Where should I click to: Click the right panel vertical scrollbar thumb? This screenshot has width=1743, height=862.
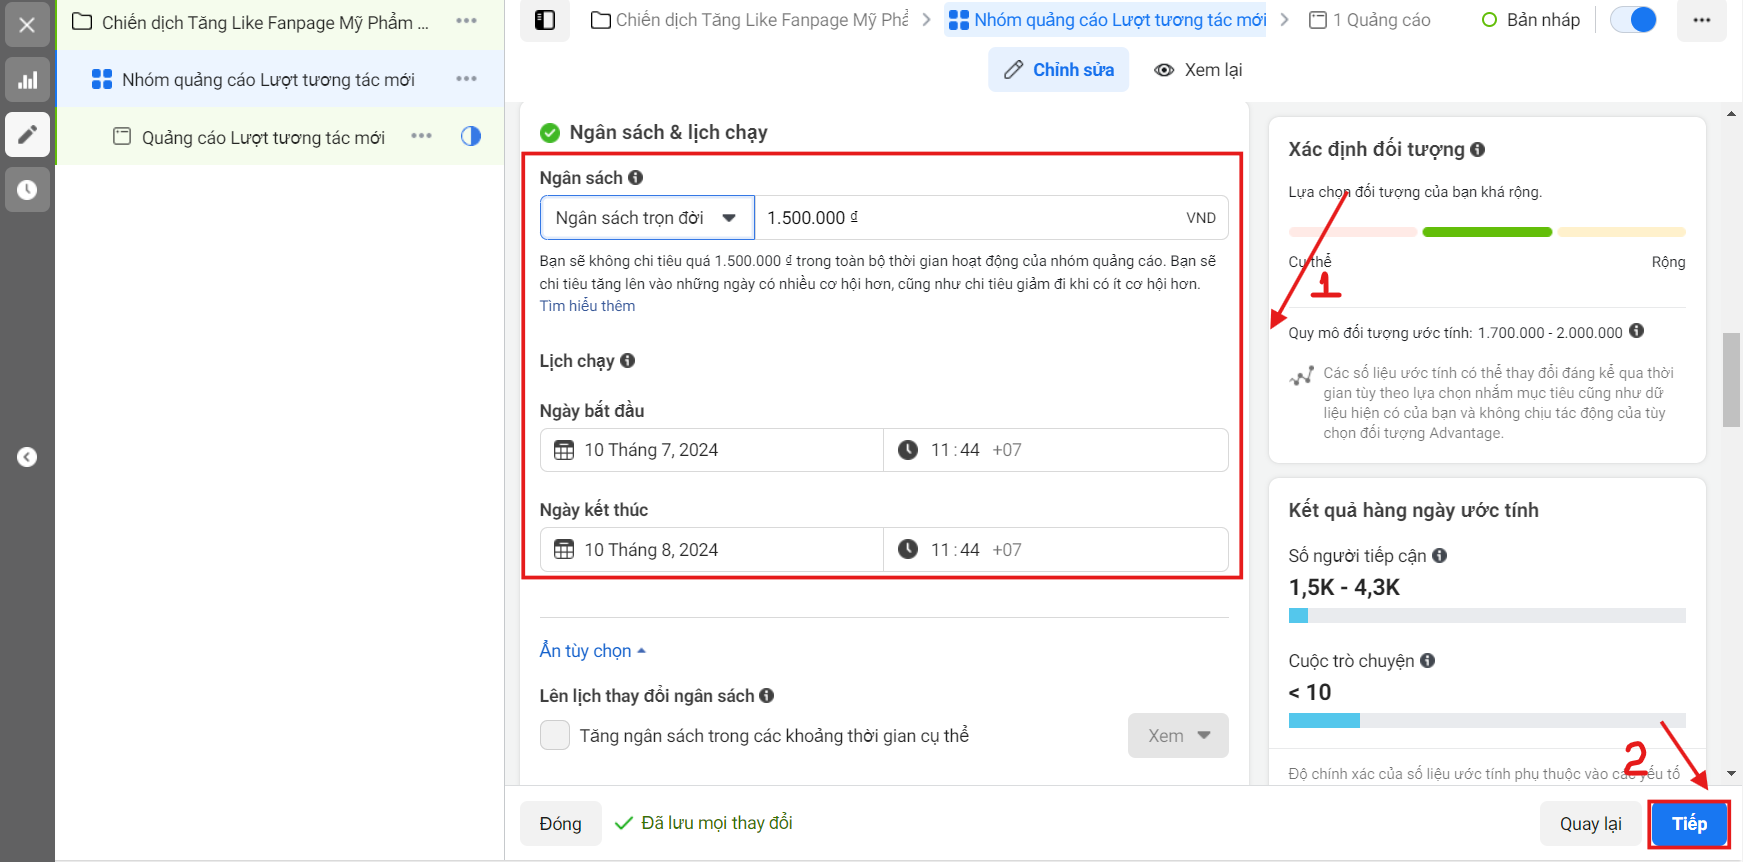(x=1732, y=380)
